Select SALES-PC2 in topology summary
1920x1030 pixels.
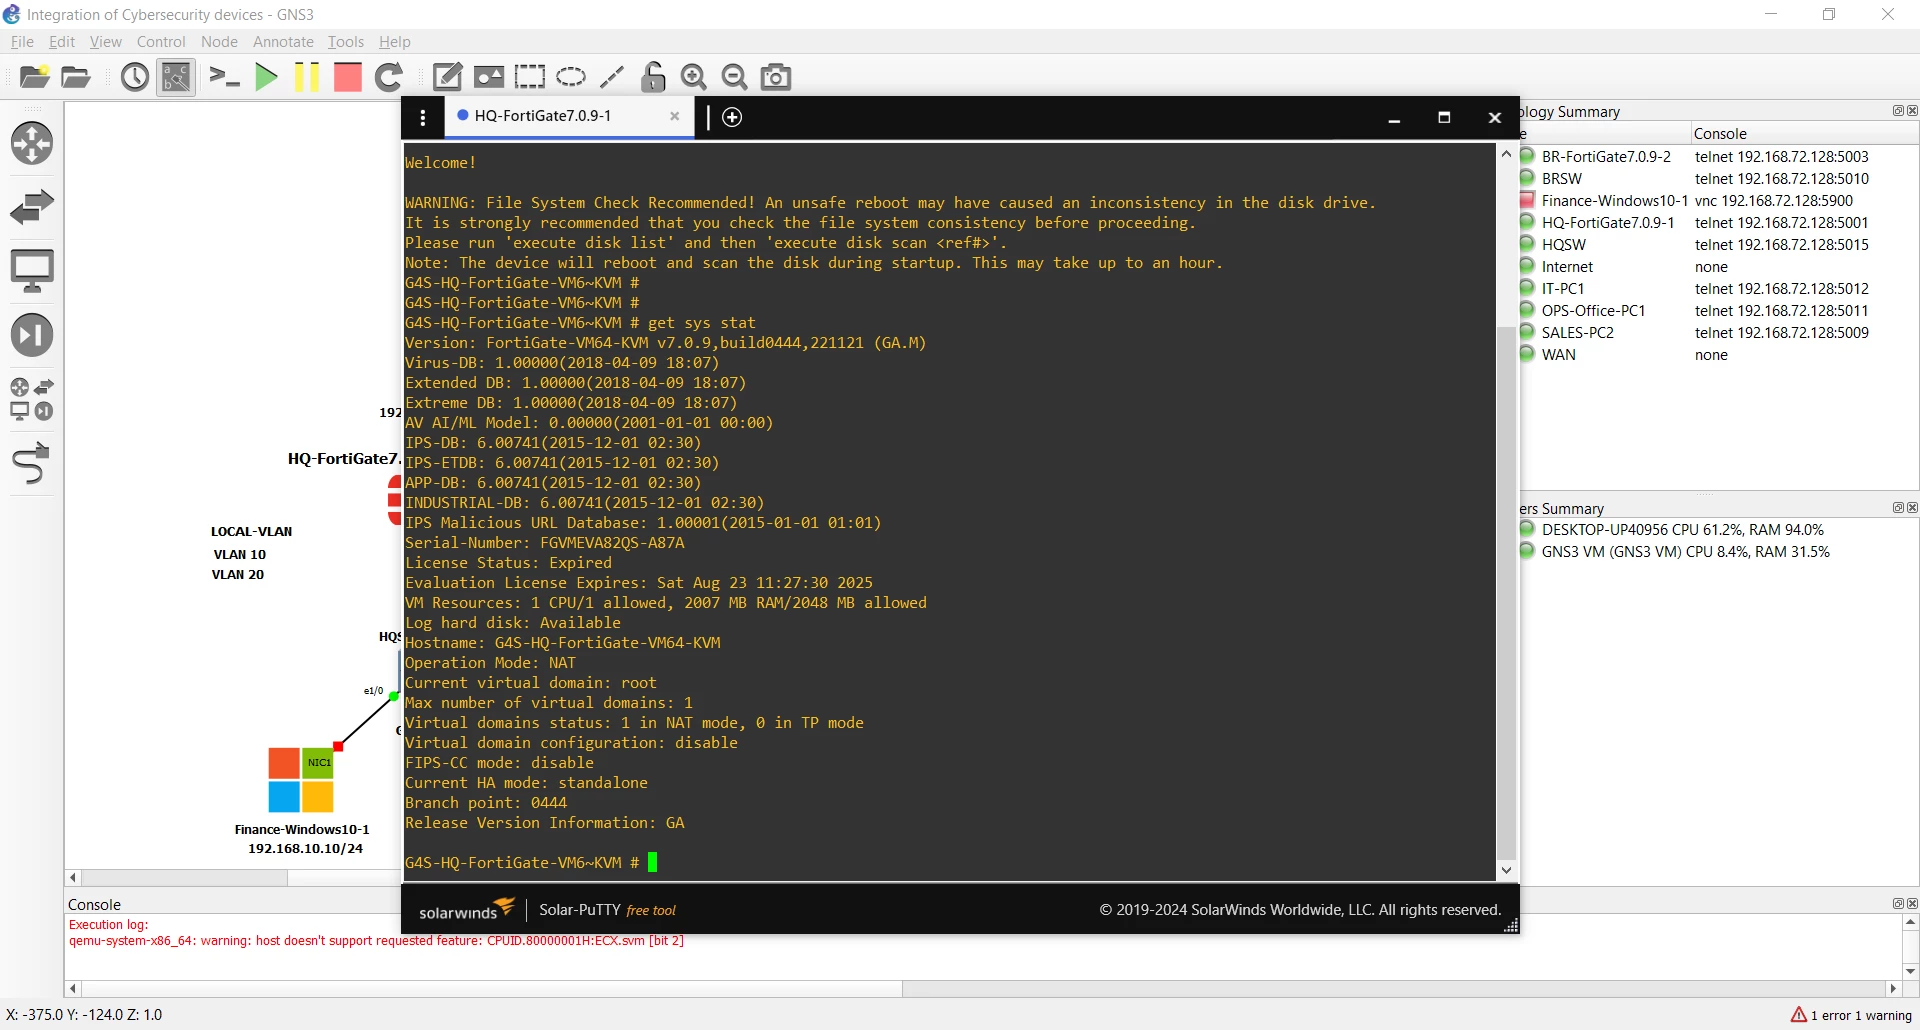coord(1577,333)
